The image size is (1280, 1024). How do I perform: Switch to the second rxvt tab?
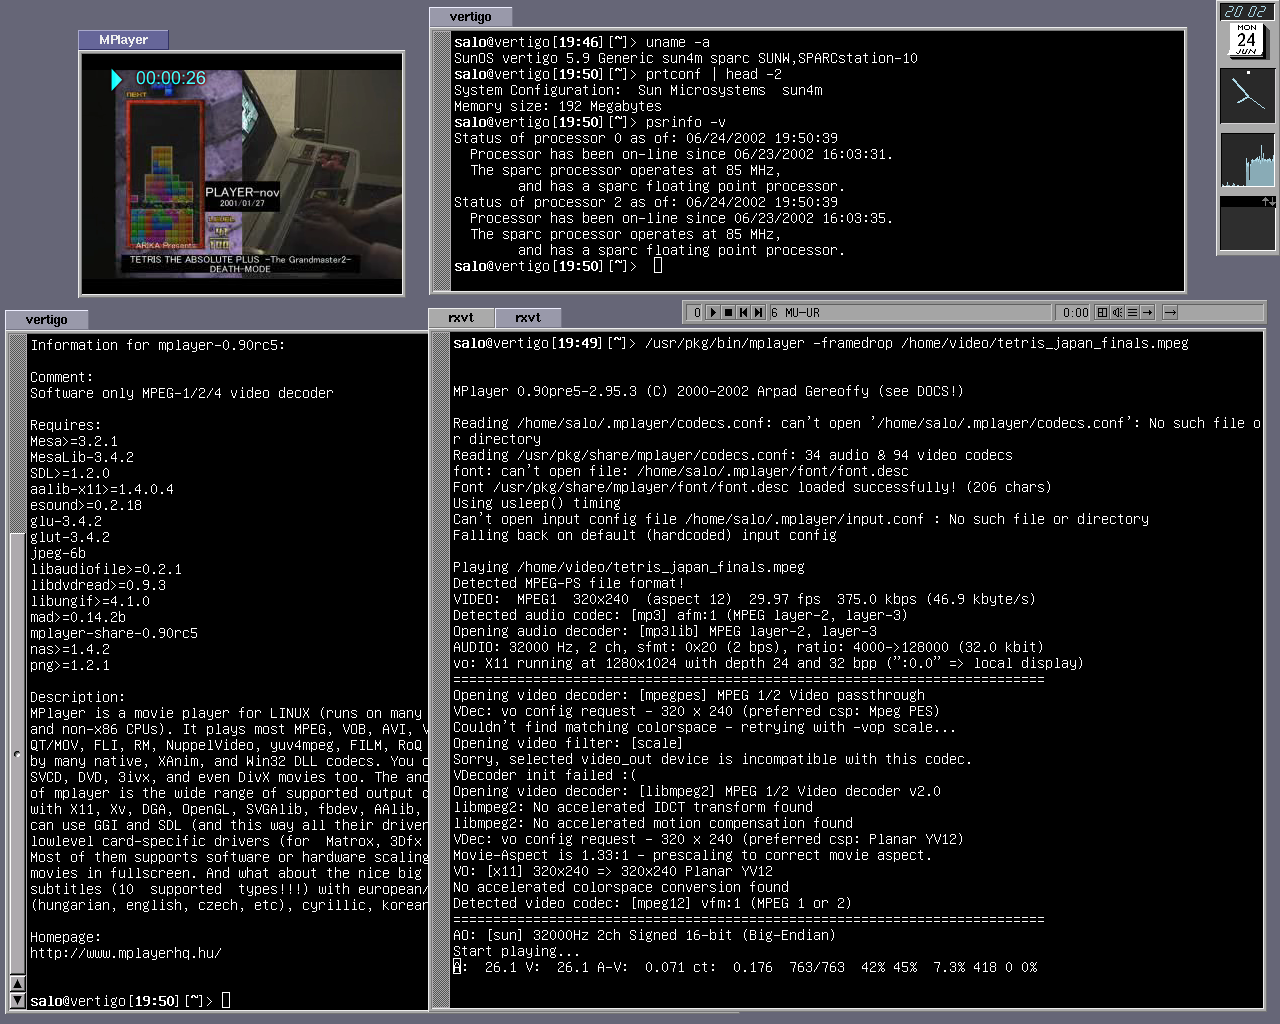click(x=528, y=318)
